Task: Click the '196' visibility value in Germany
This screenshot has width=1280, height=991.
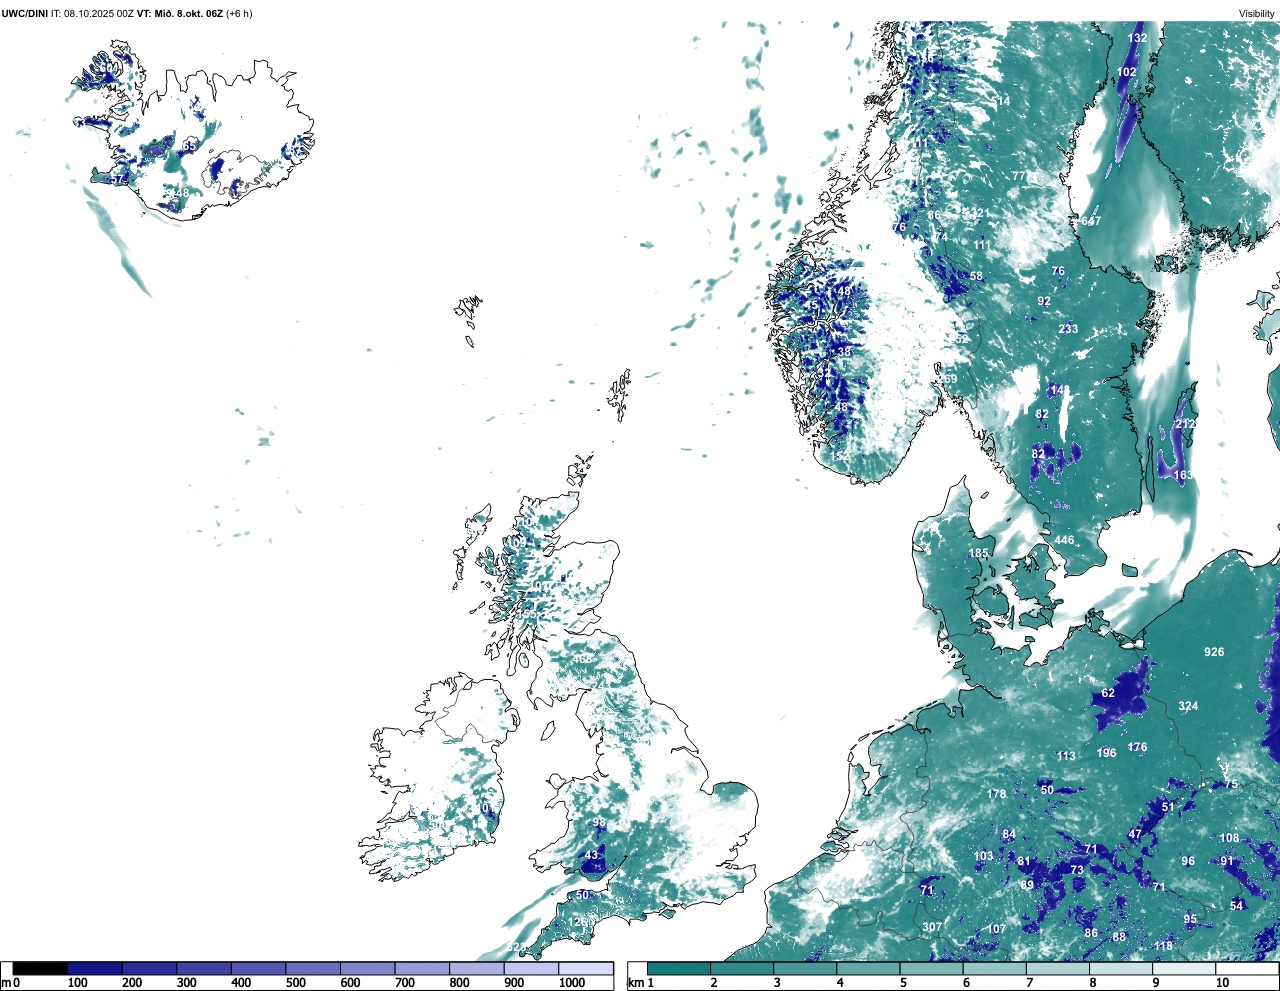Action: 1106,753
